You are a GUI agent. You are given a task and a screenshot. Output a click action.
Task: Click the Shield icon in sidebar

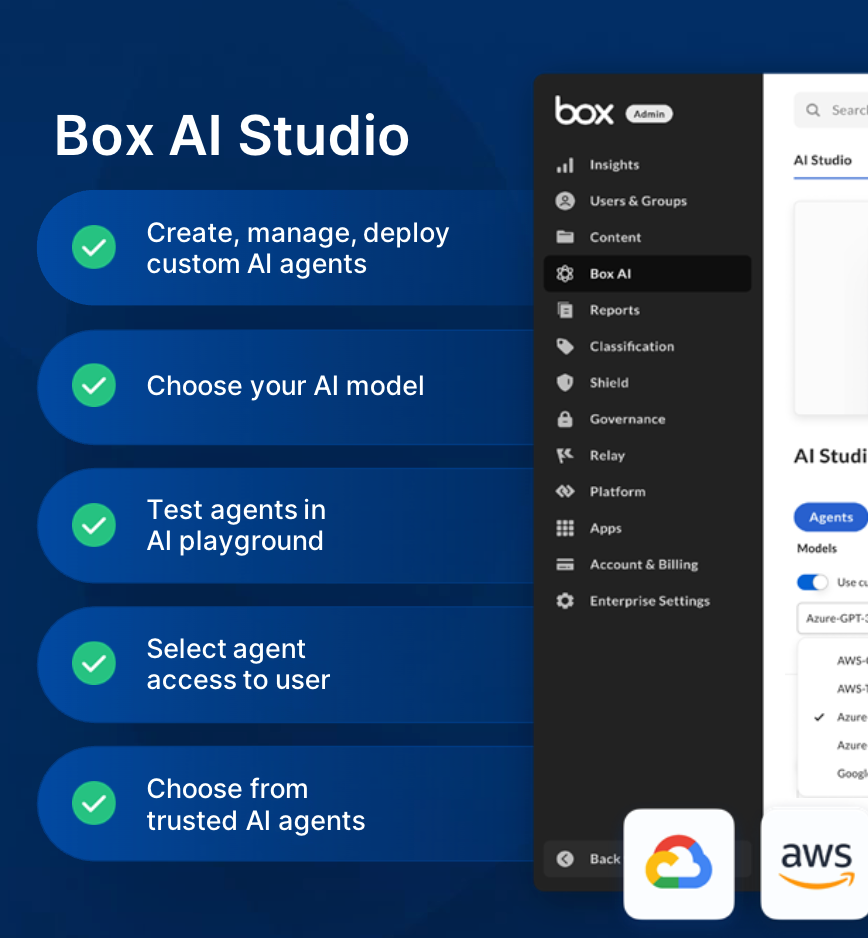pos(565,383)
